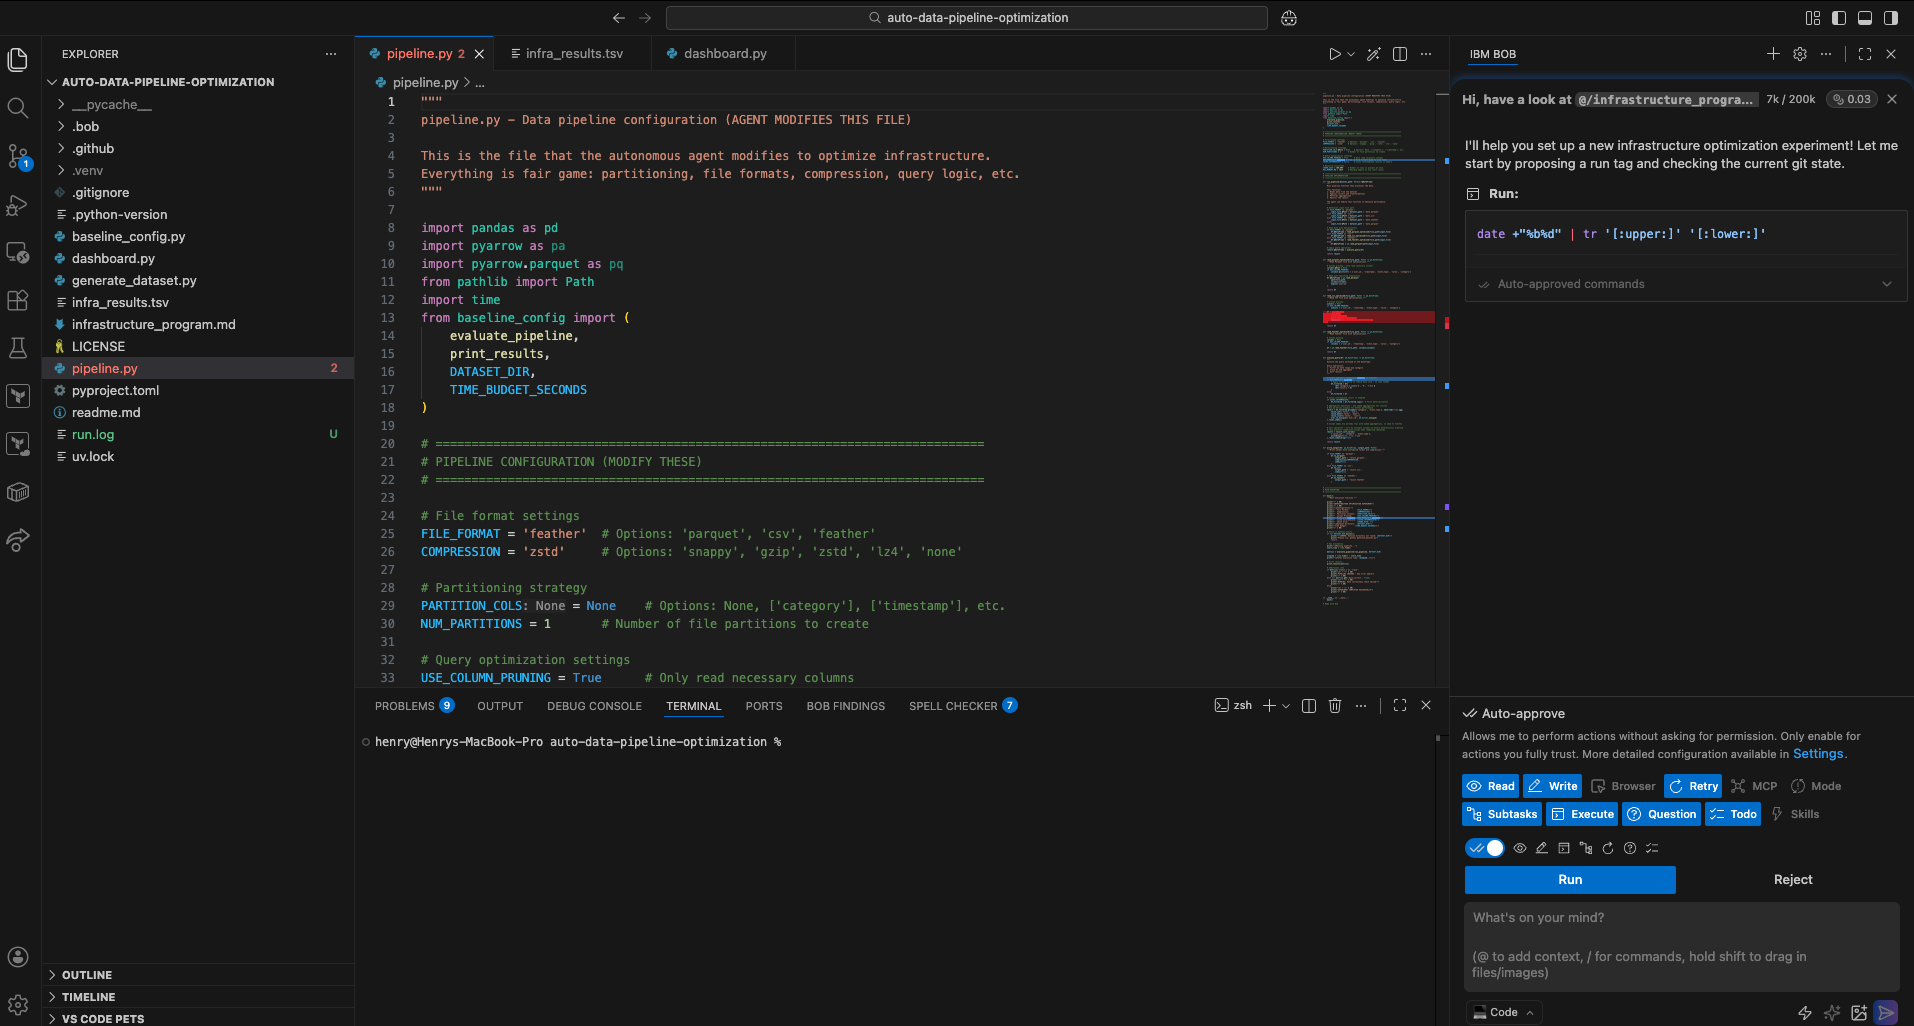1914x1026 pixels.
Task: Click the lightning bolt icon below chat input
Action: point(1805,1013)
